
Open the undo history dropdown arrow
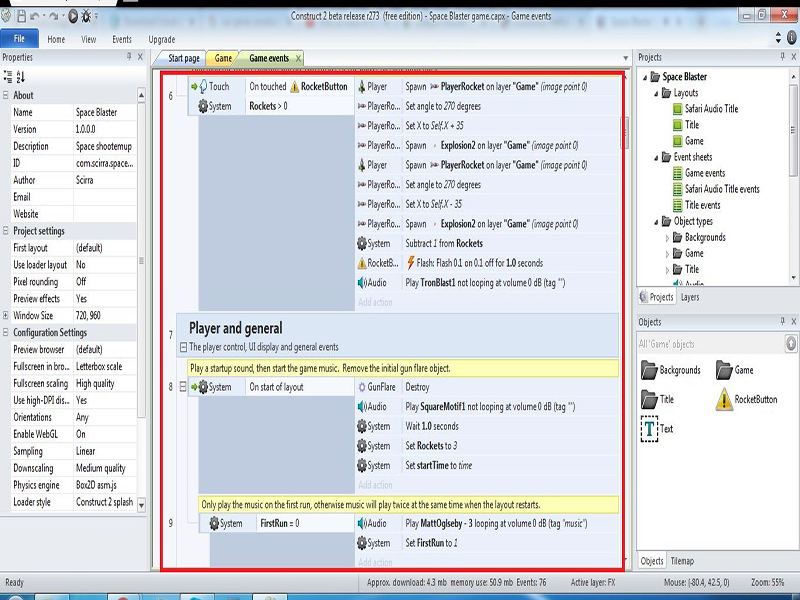pyautogui.click(x=44, y=16)
